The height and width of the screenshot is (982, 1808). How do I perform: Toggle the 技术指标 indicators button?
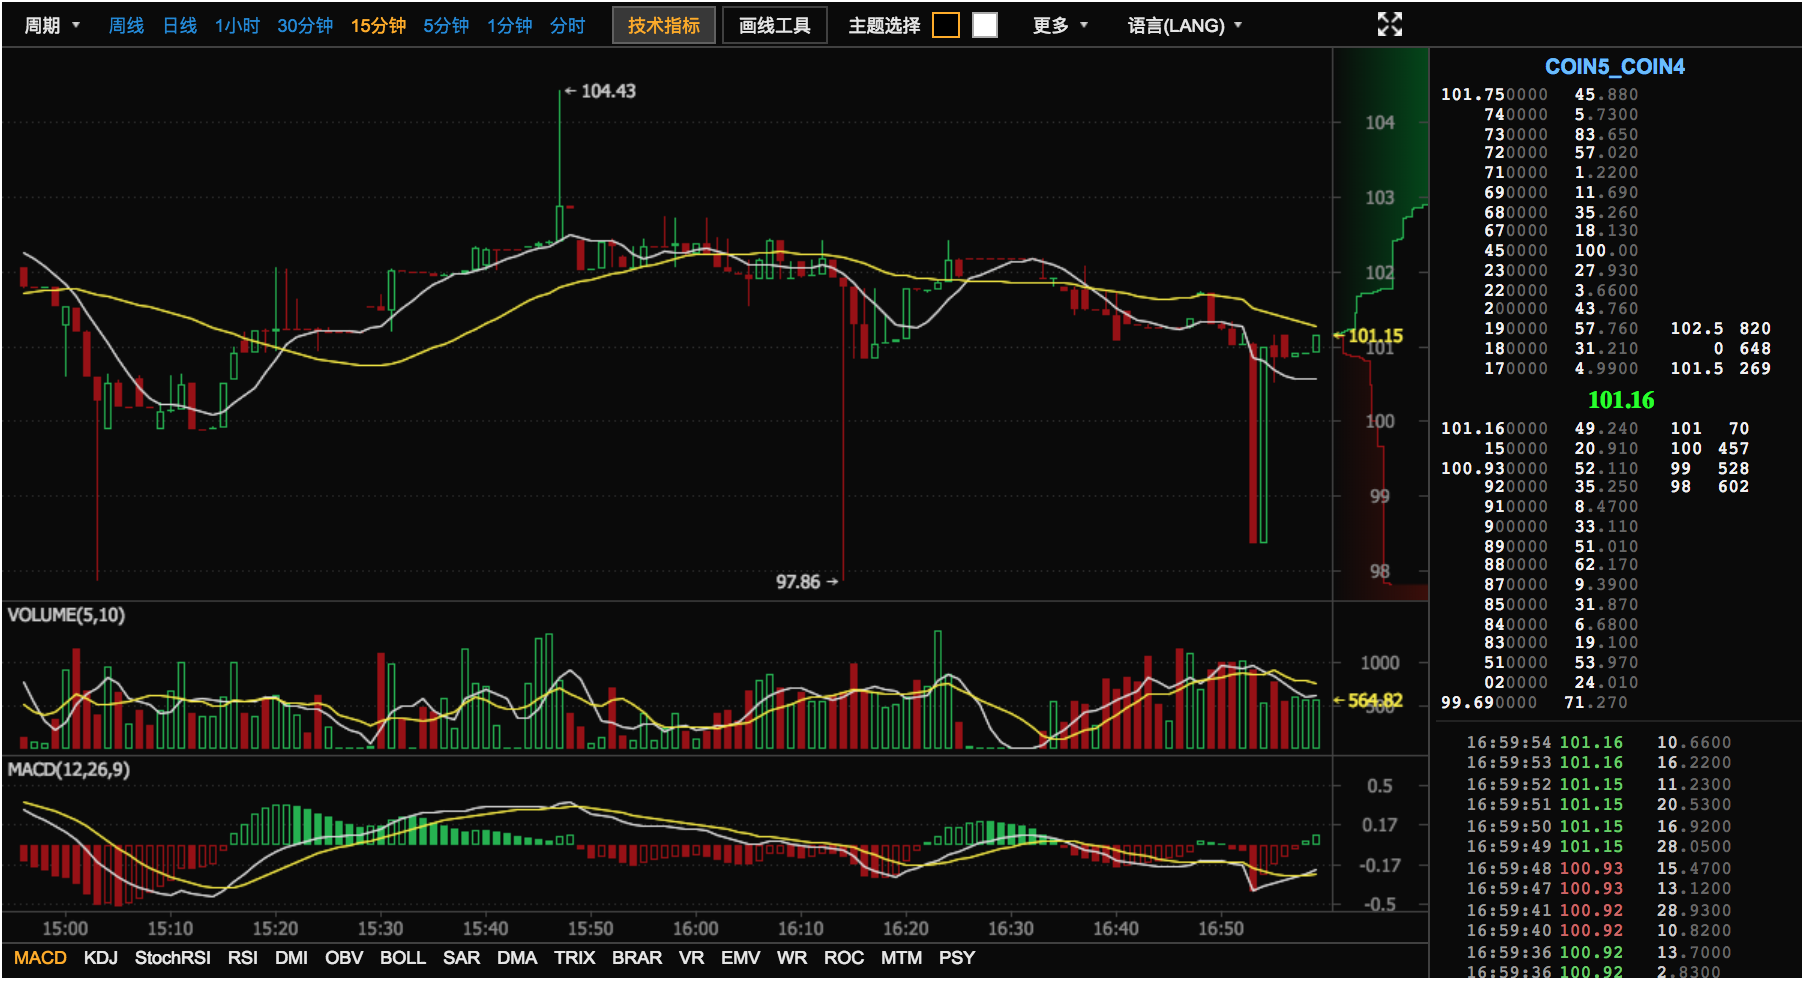(x=664, y=25)
